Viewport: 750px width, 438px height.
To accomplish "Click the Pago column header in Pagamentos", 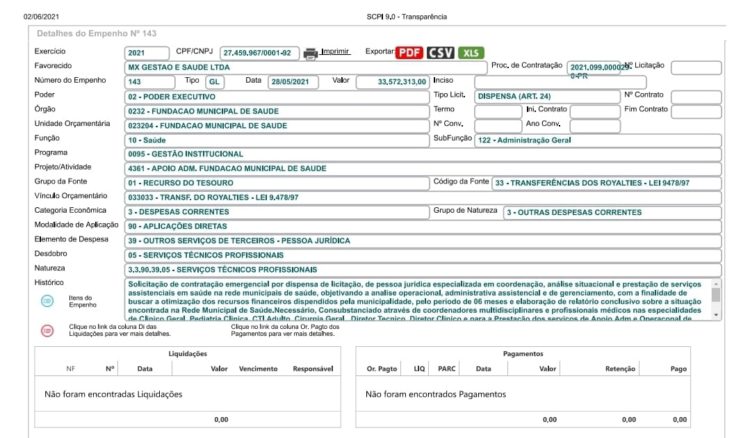I will click(678, 369).
